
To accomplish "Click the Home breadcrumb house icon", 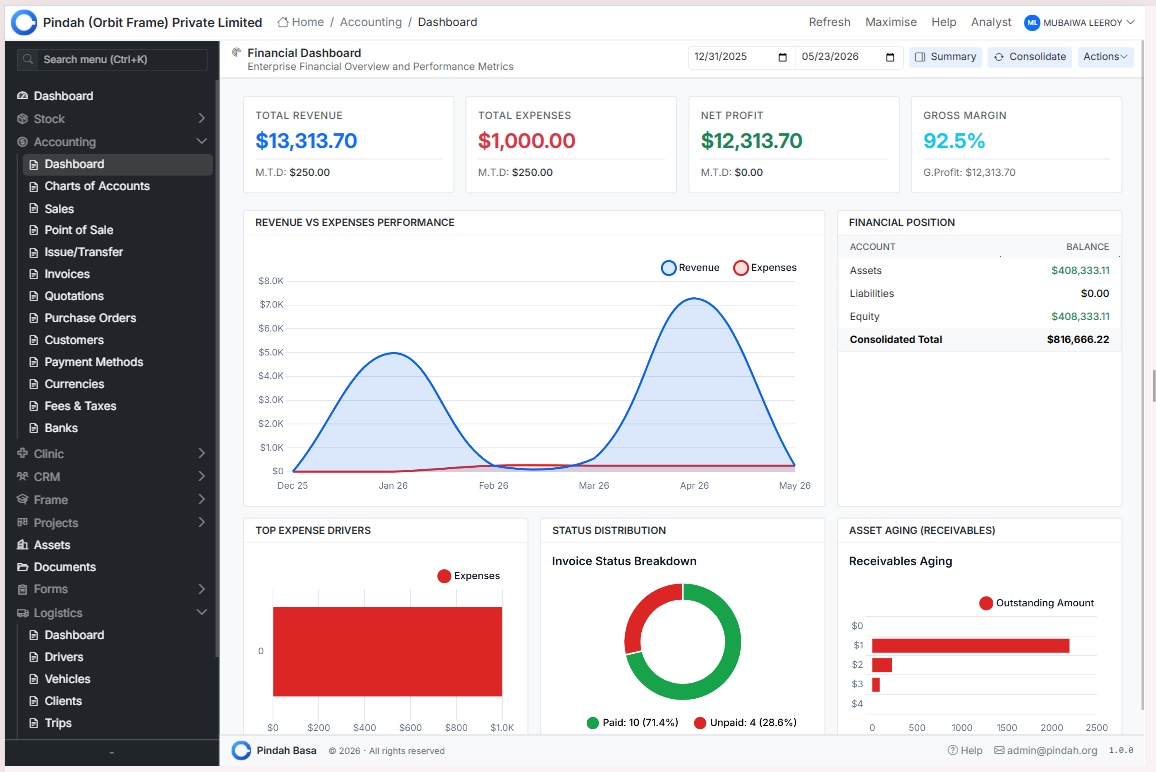I will (x=282, y=22).
